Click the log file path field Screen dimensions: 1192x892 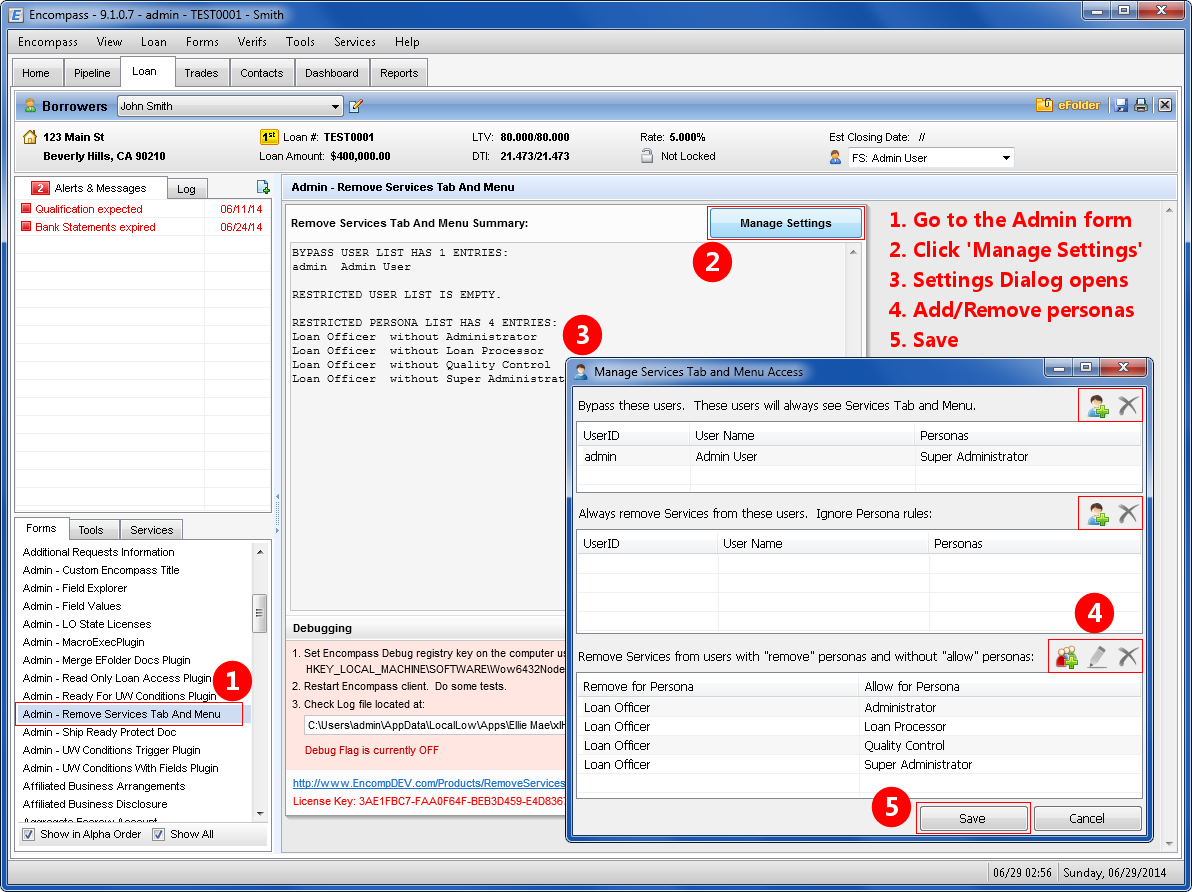tap(436, 725)
